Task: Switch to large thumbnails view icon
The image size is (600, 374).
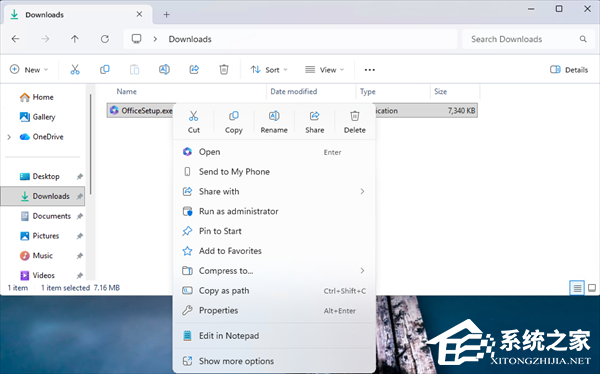Action: click(x=592, y=288)
